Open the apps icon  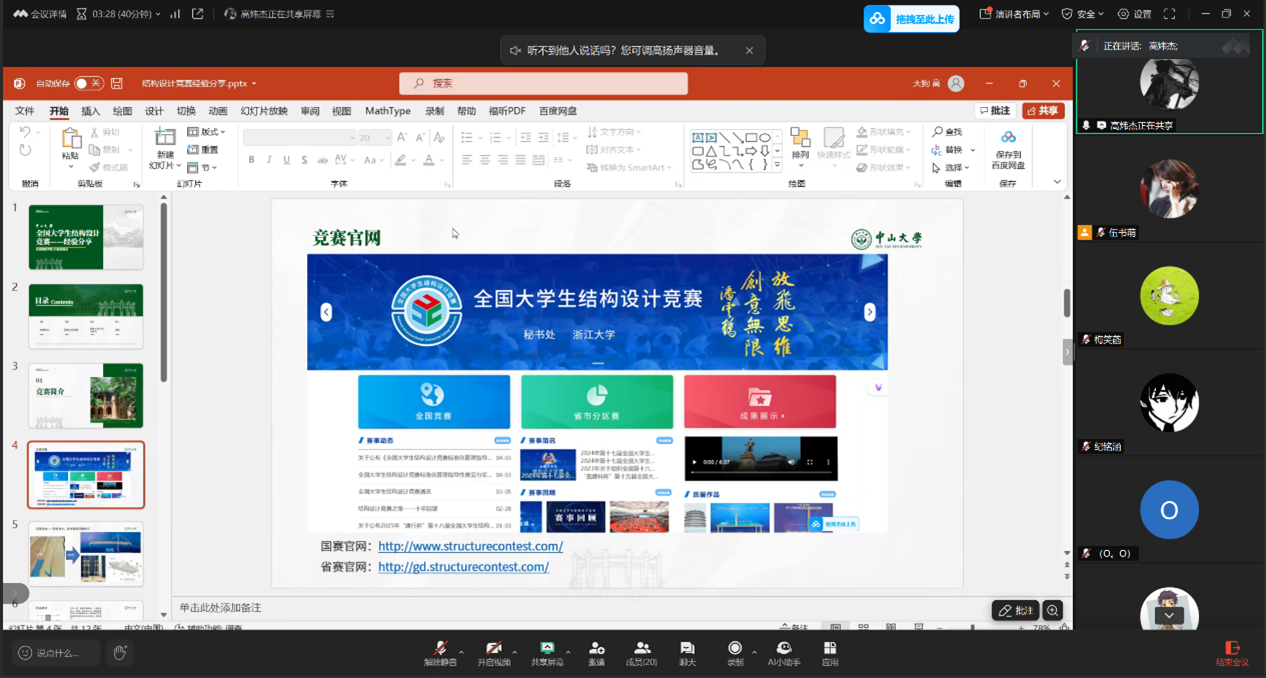tap(829, 651)
